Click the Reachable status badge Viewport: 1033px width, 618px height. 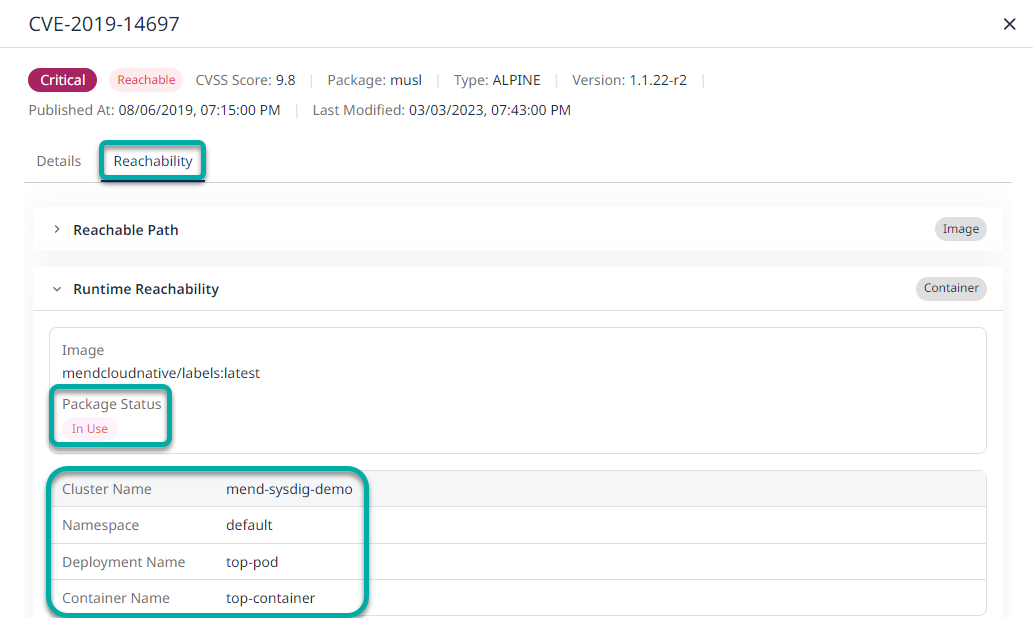[146, 80]
